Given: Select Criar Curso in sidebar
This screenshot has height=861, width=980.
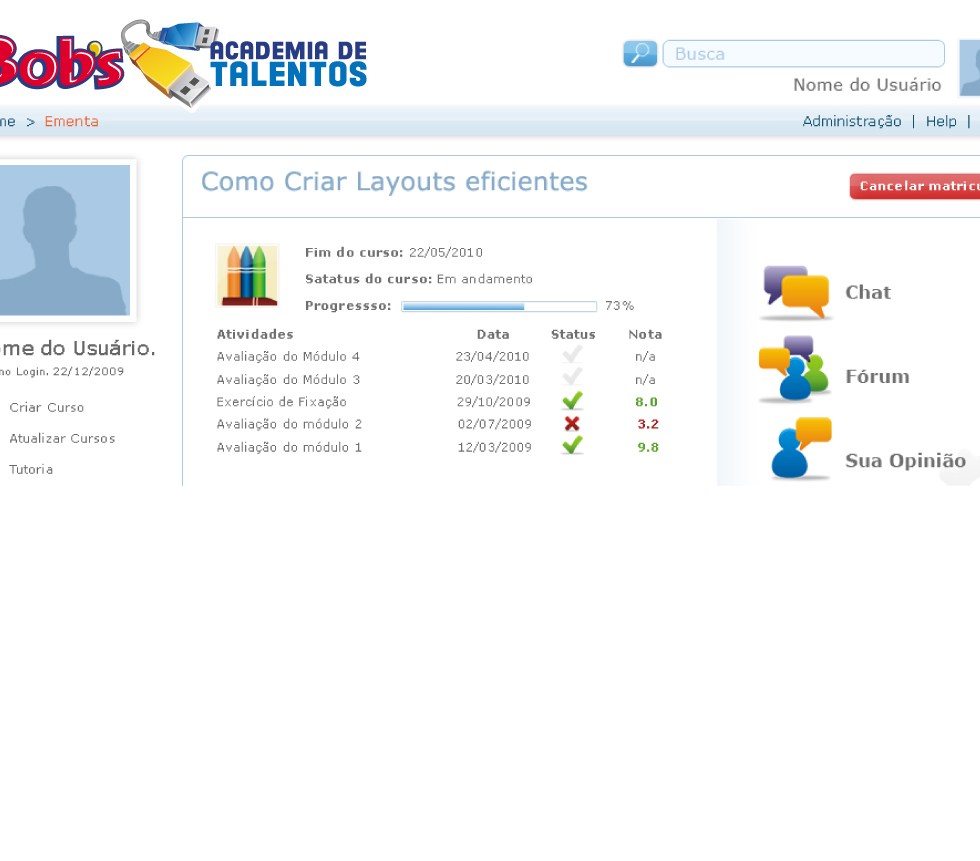Looking at the screenshot, I should click(x=47, y=408).
